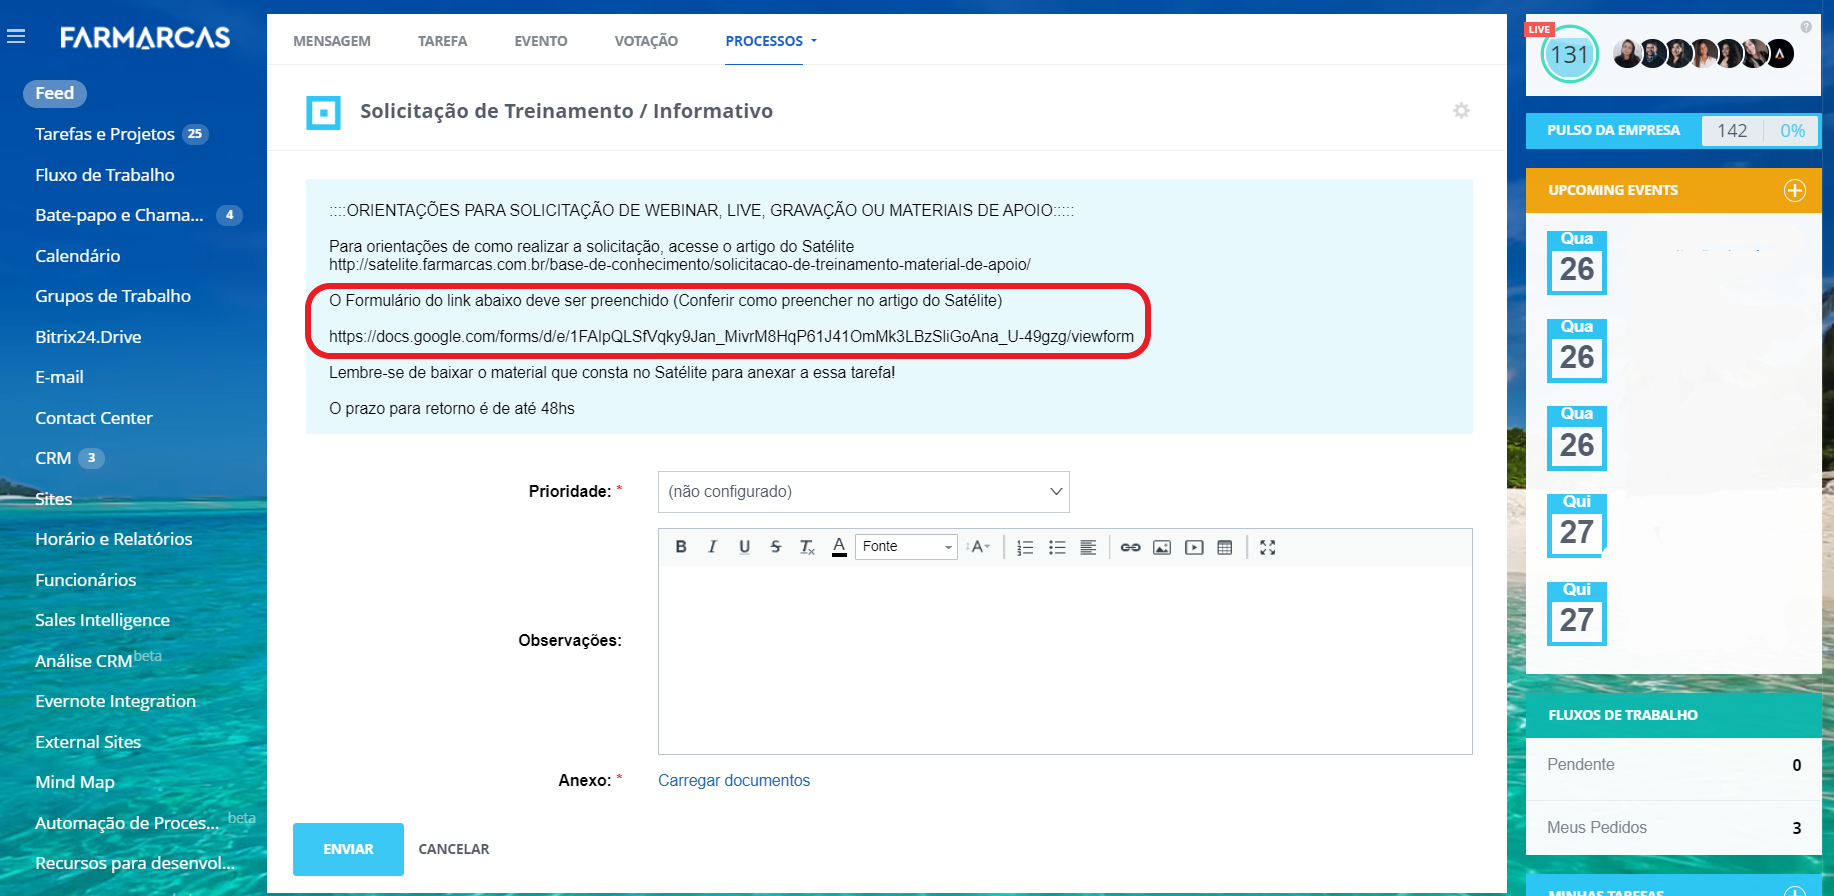Click the Enviar button
The width and height of the screenshot is (1834, 896).
[348, 849]
